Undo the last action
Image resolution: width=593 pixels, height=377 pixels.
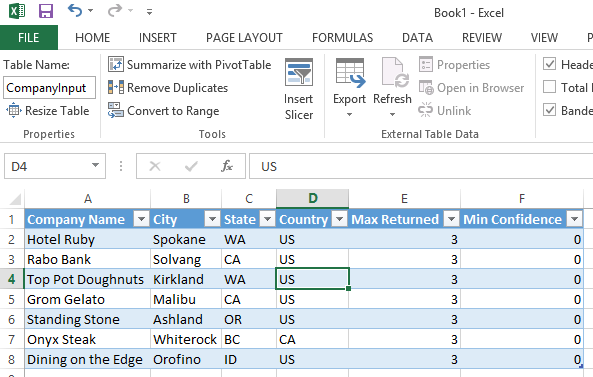pos(75,11)
